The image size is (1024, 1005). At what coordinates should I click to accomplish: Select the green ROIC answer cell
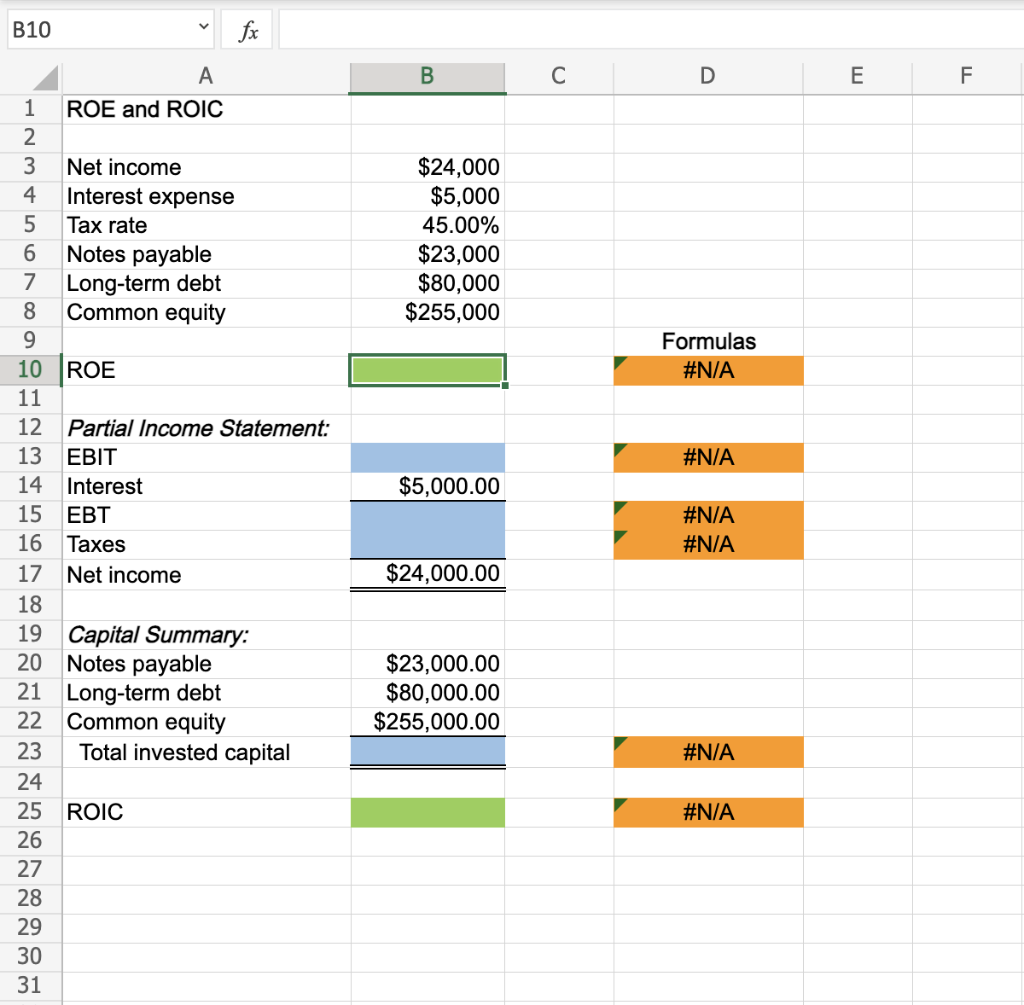point(427,812)
